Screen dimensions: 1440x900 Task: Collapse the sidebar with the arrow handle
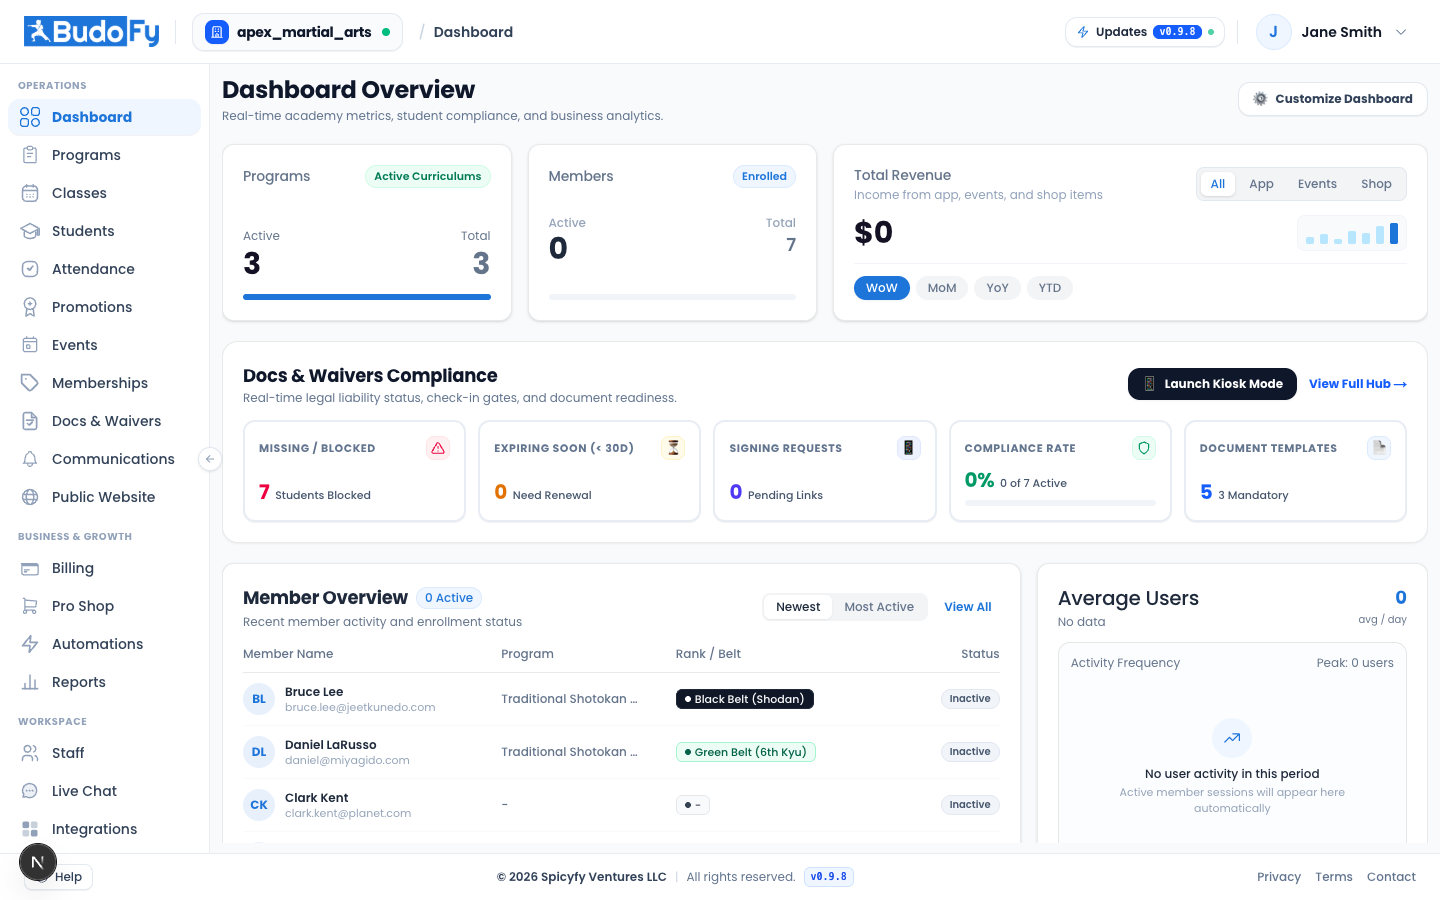[x=209, y=459]
